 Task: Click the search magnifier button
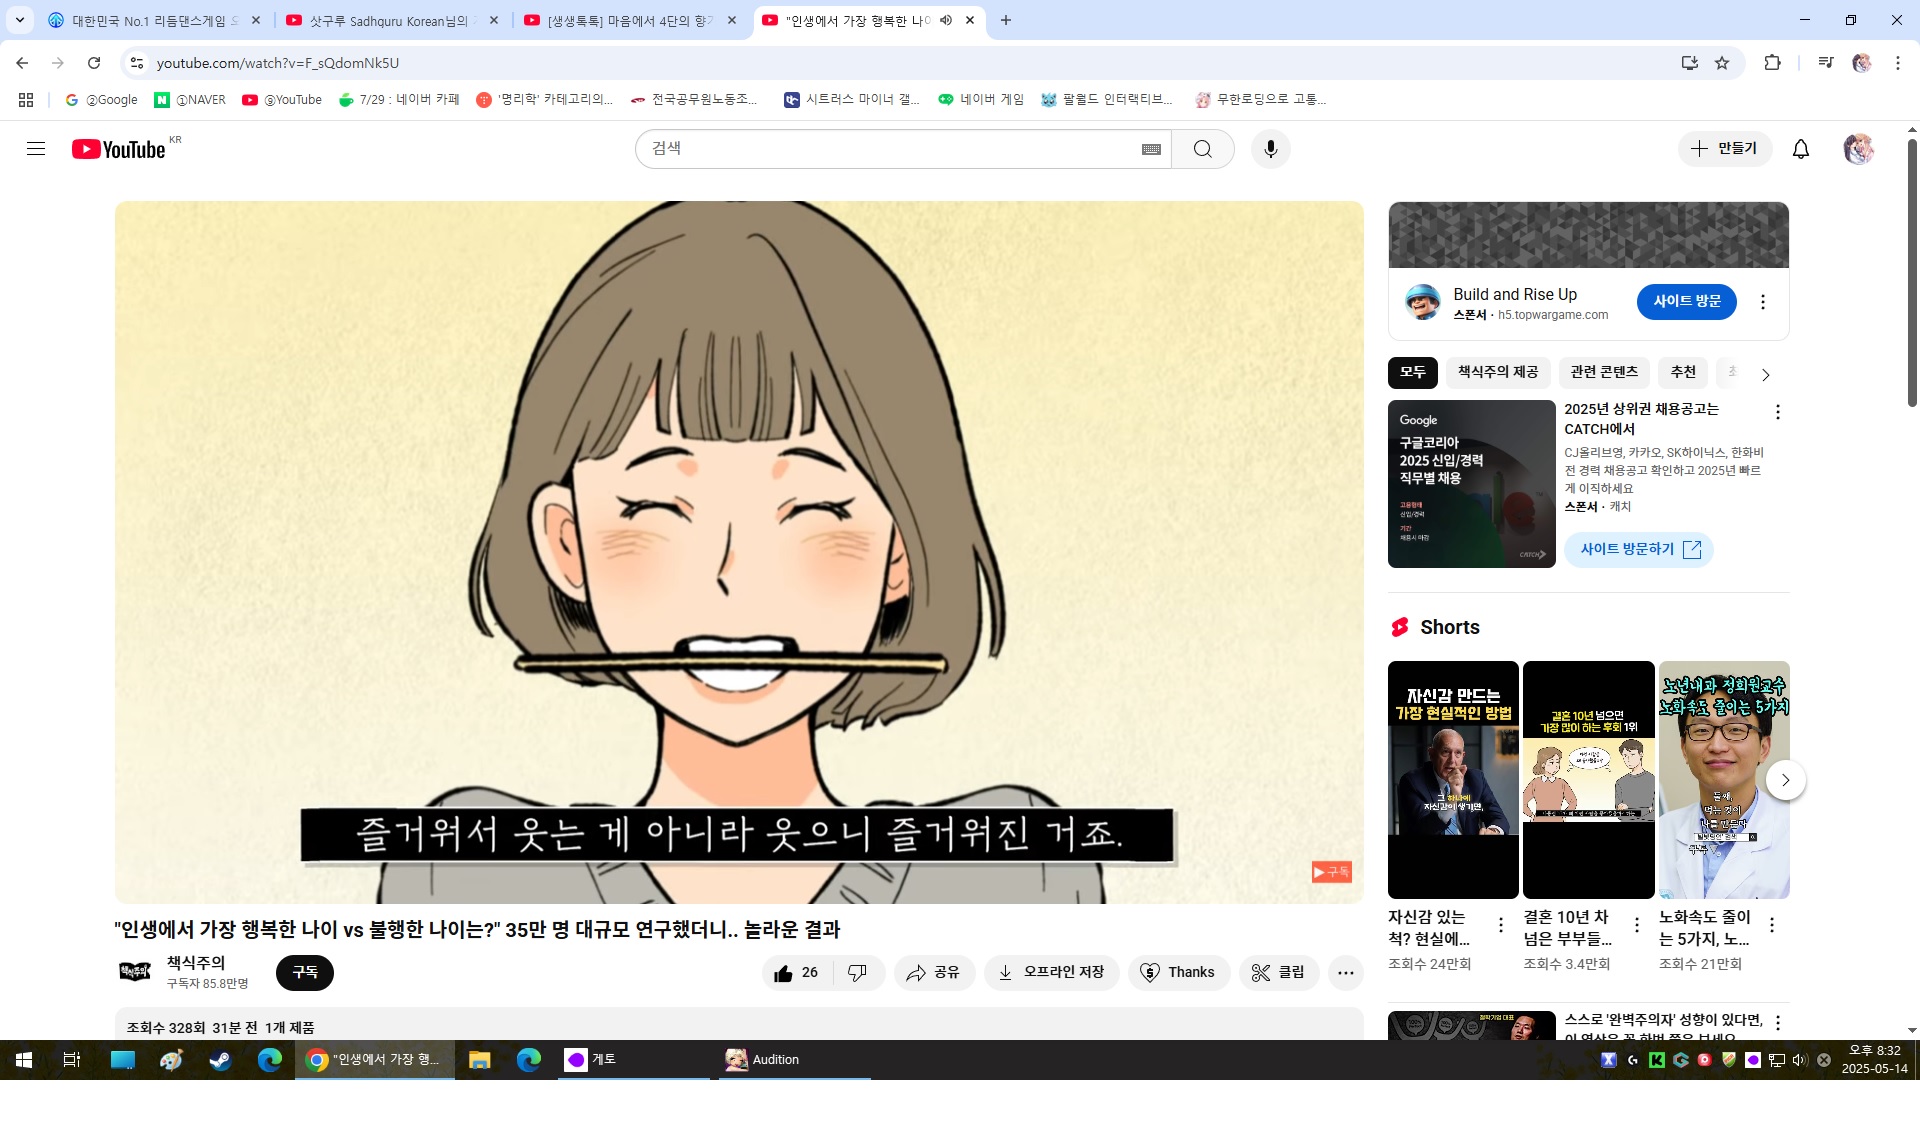(x=1202, y=149)
